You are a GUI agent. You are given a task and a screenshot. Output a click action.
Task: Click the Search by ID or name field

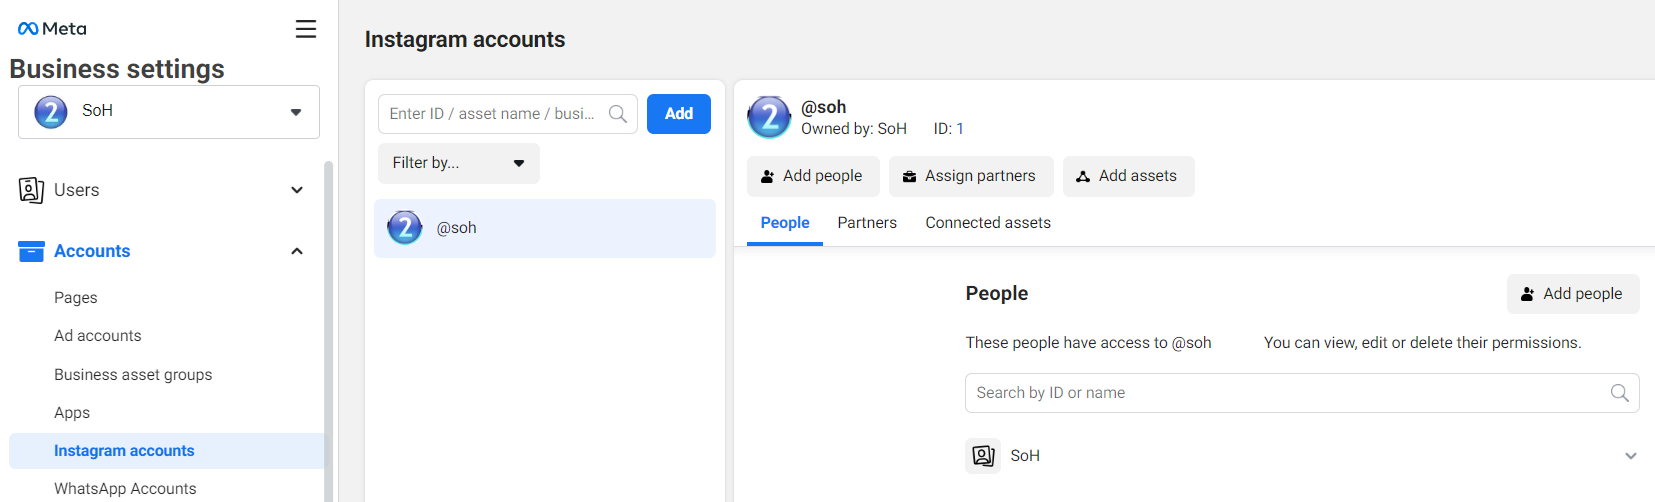pos(1285,393)
